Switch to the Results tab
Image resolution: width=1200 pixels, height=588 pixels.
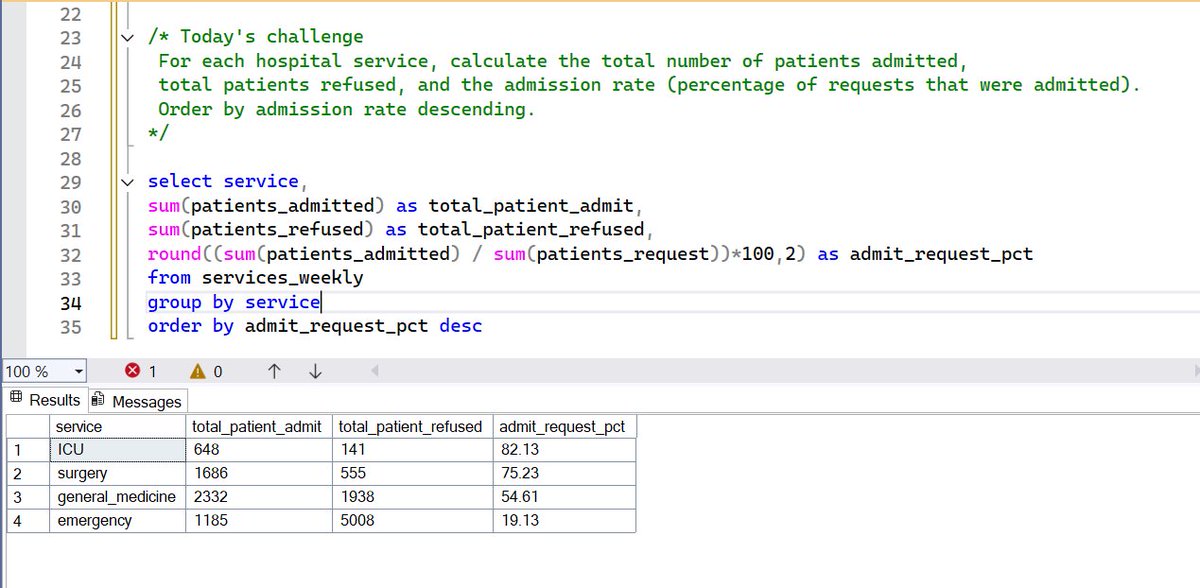click(x=45, y=400)
